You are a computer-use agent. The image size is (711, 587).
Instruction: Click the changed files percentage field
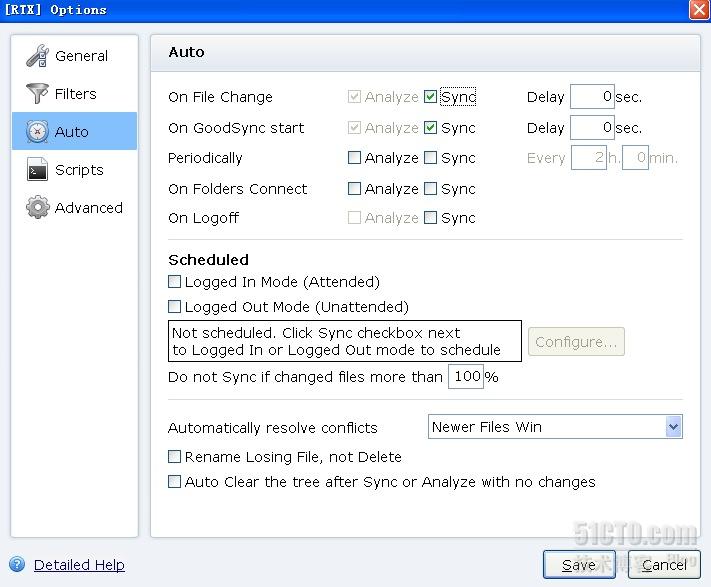click(466, 376)
